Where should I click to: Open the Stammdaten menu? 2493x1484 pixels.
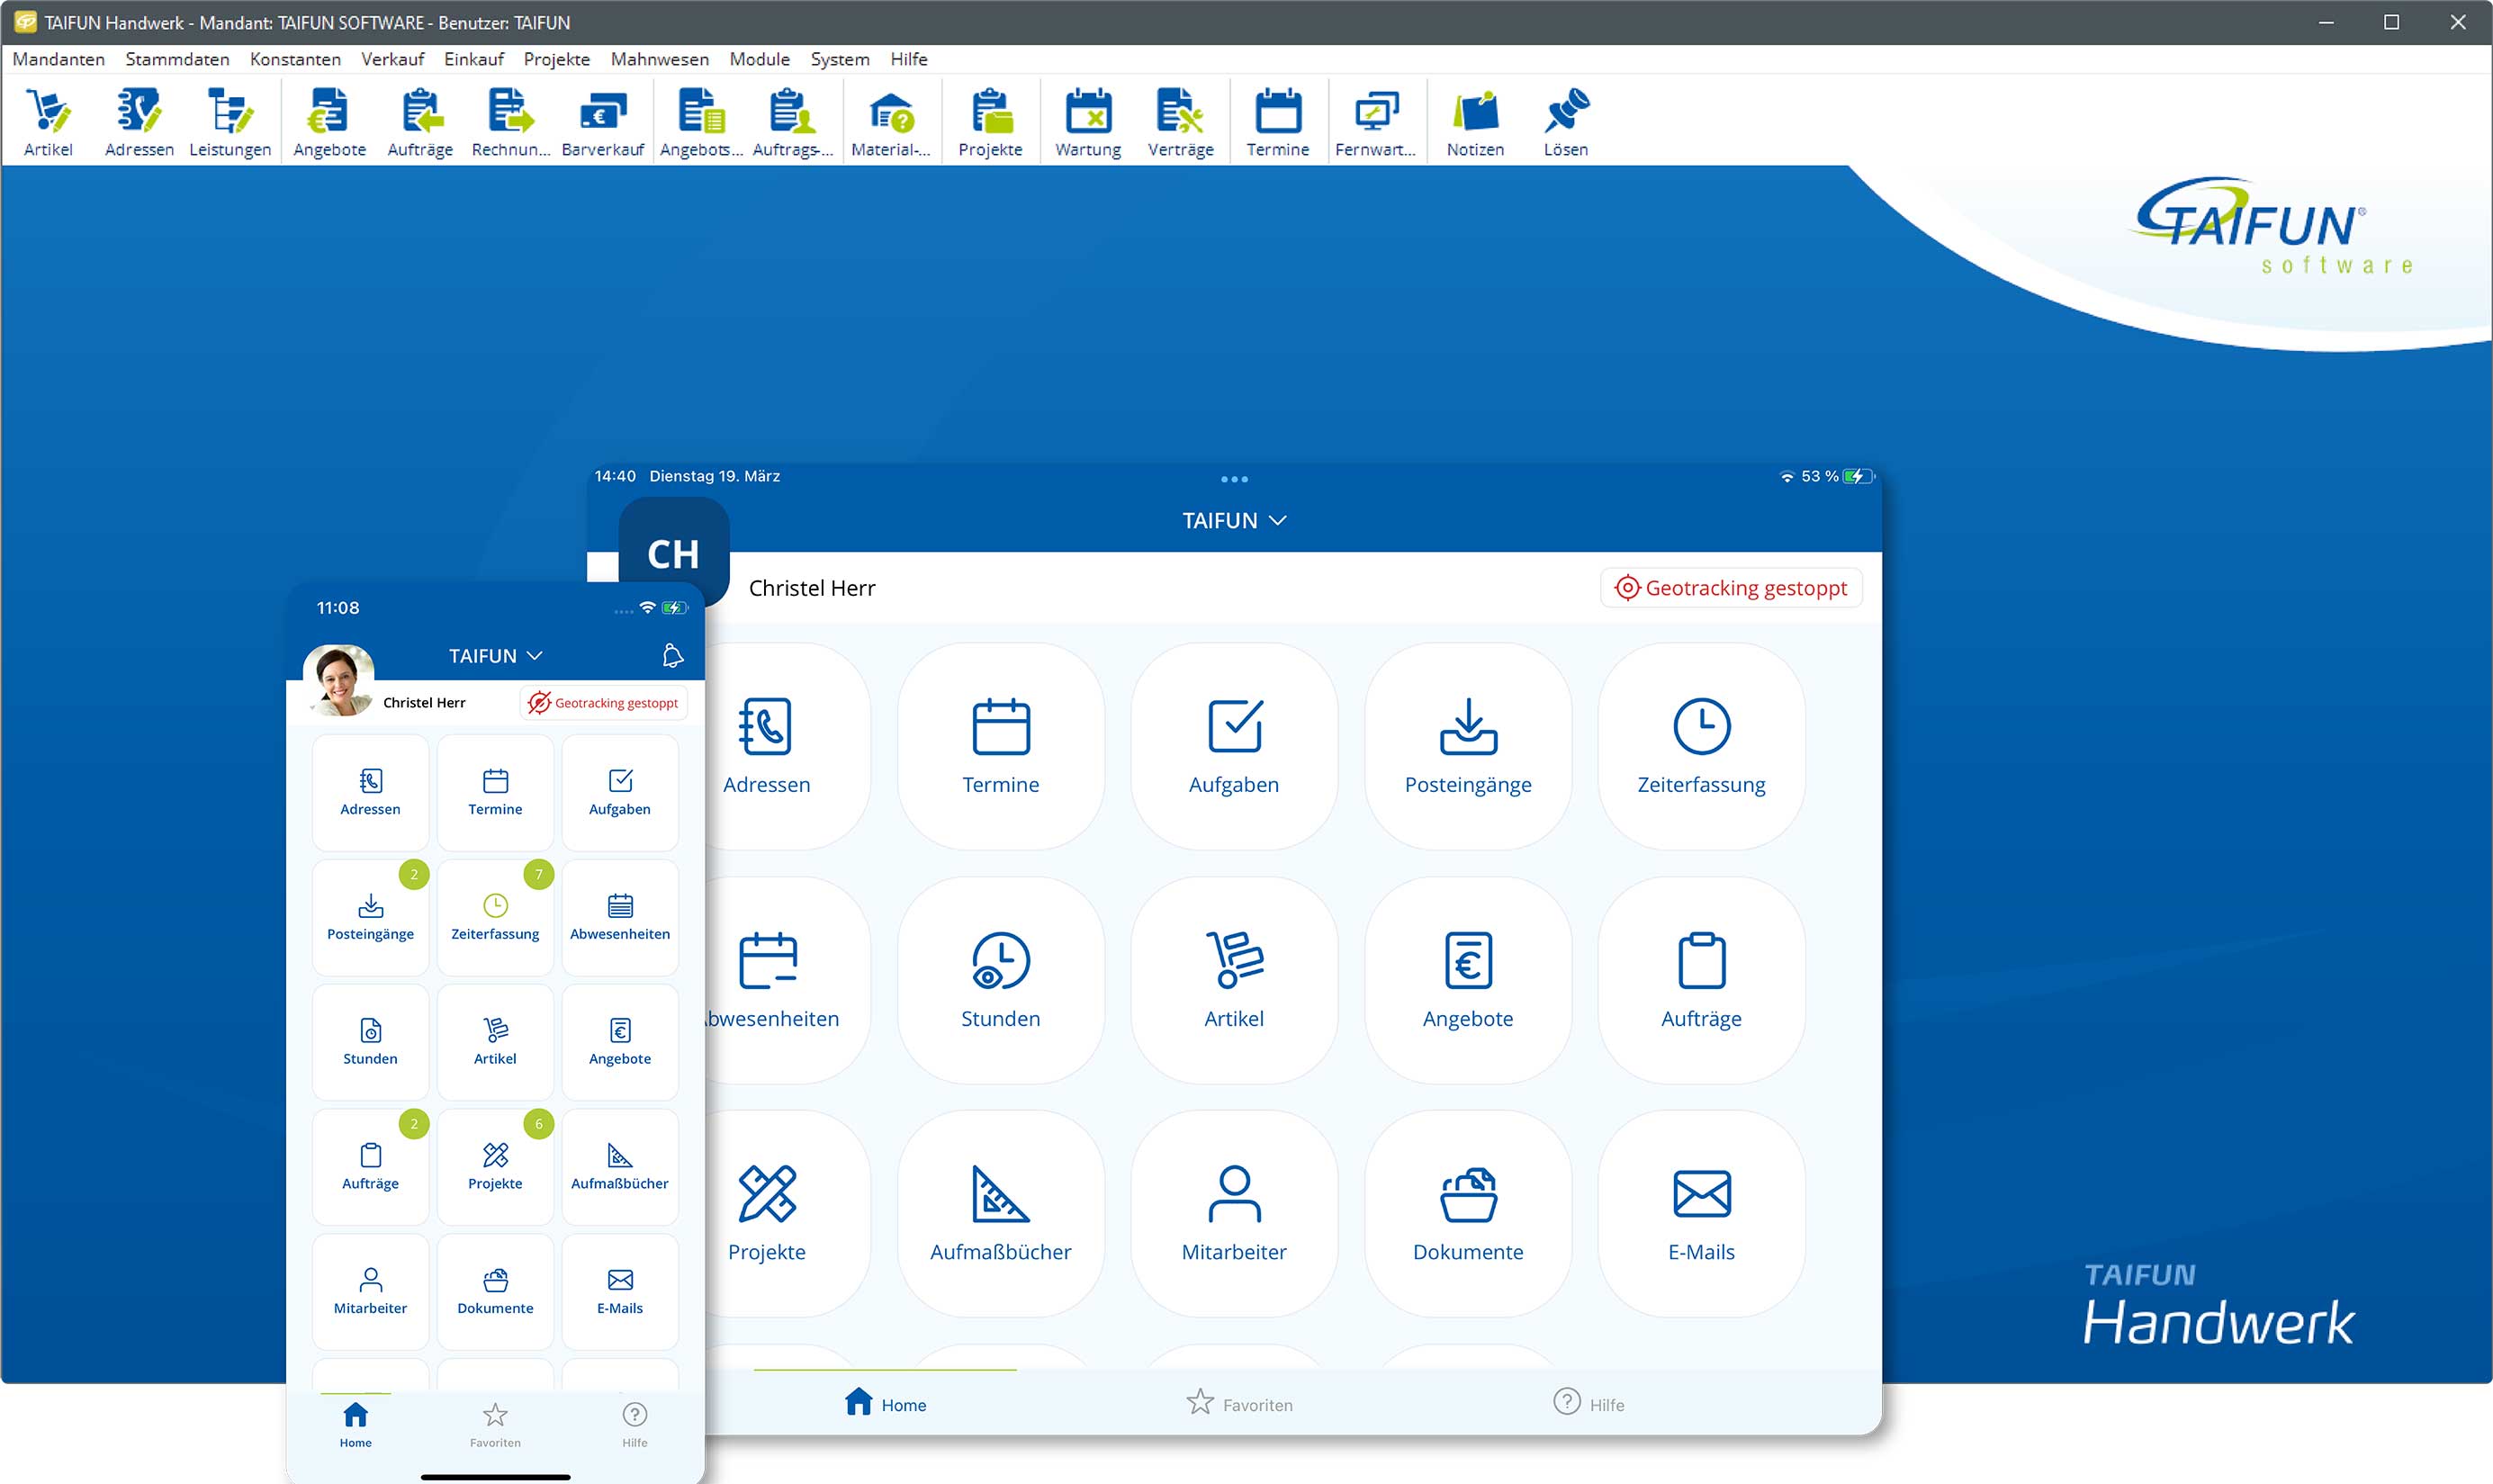point(177,59)
